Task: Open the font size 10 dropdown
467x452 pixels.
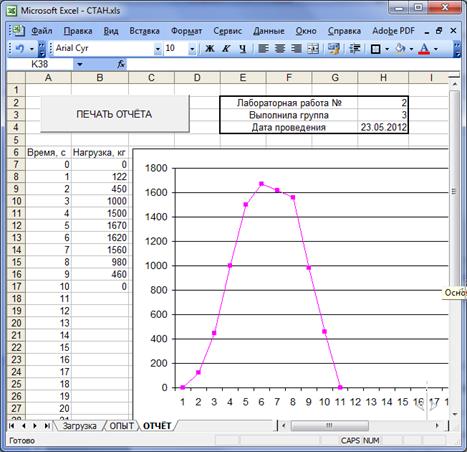Action: [192, 49]
